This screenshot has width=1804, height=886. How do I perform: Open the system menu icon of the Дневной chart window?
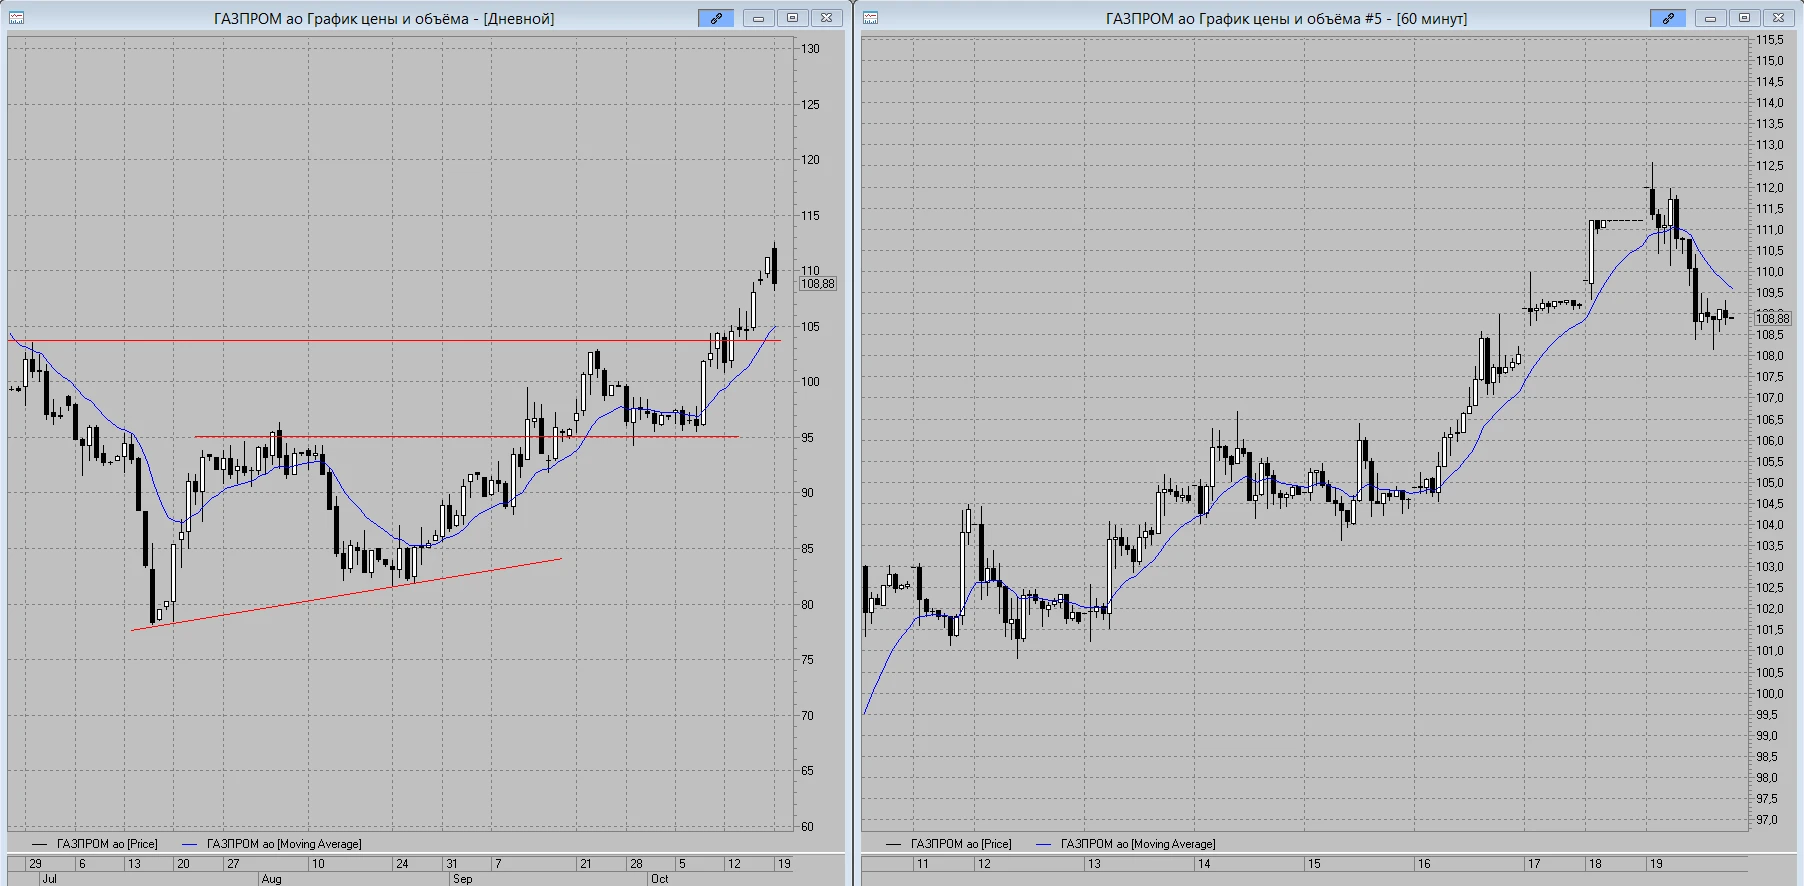click(x=17, y=18)
